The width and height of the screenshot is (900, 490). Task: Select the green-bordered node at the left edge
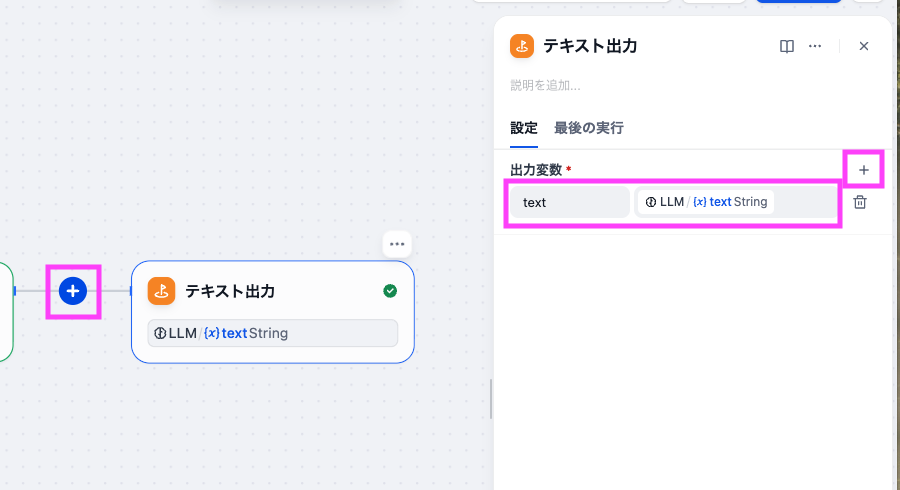[x=5, y=310]
